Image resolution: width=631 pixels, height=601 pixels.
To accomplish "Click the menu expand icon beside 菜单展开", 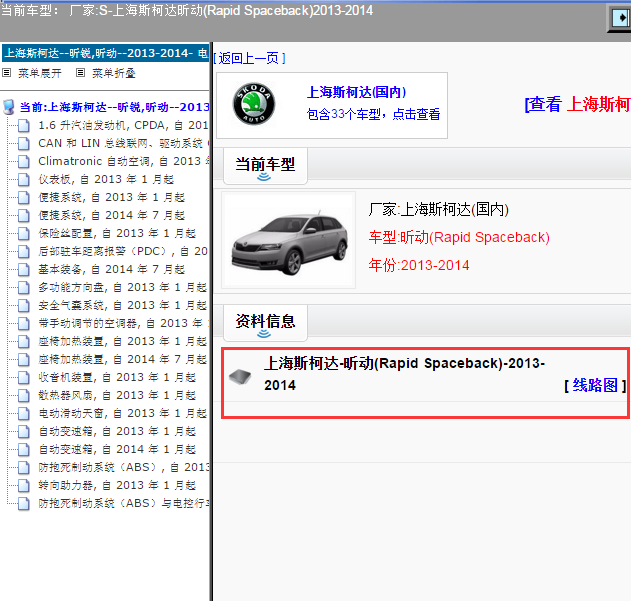I will pyautogui.click(x=7, y=73).
